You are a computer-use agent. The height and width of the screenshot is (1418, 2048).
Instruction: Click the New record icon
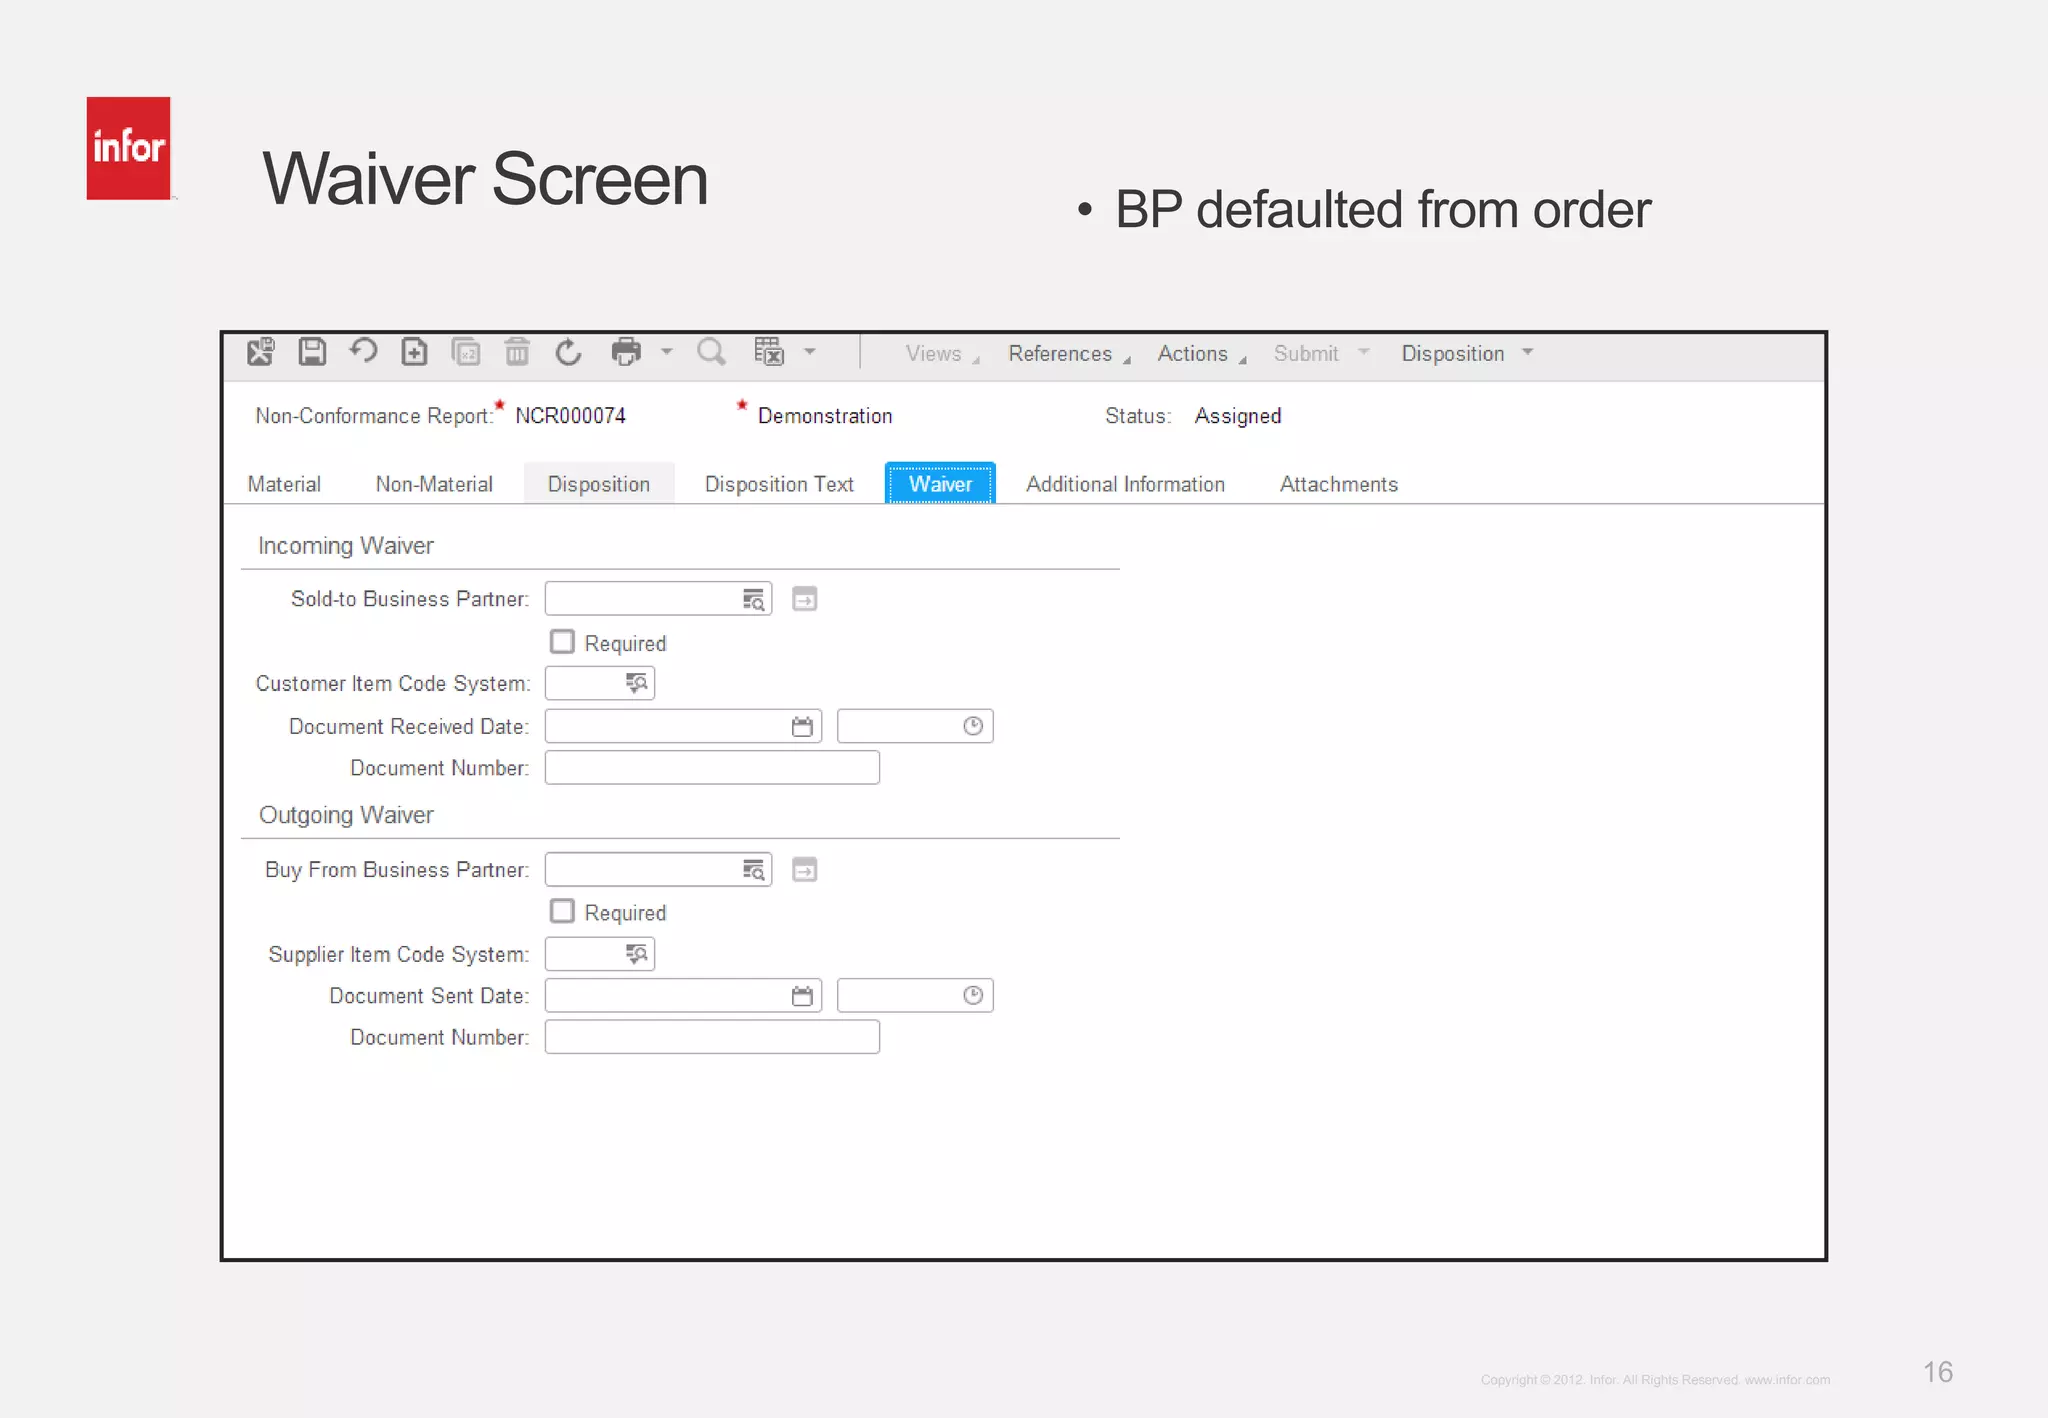click(414, 352)
